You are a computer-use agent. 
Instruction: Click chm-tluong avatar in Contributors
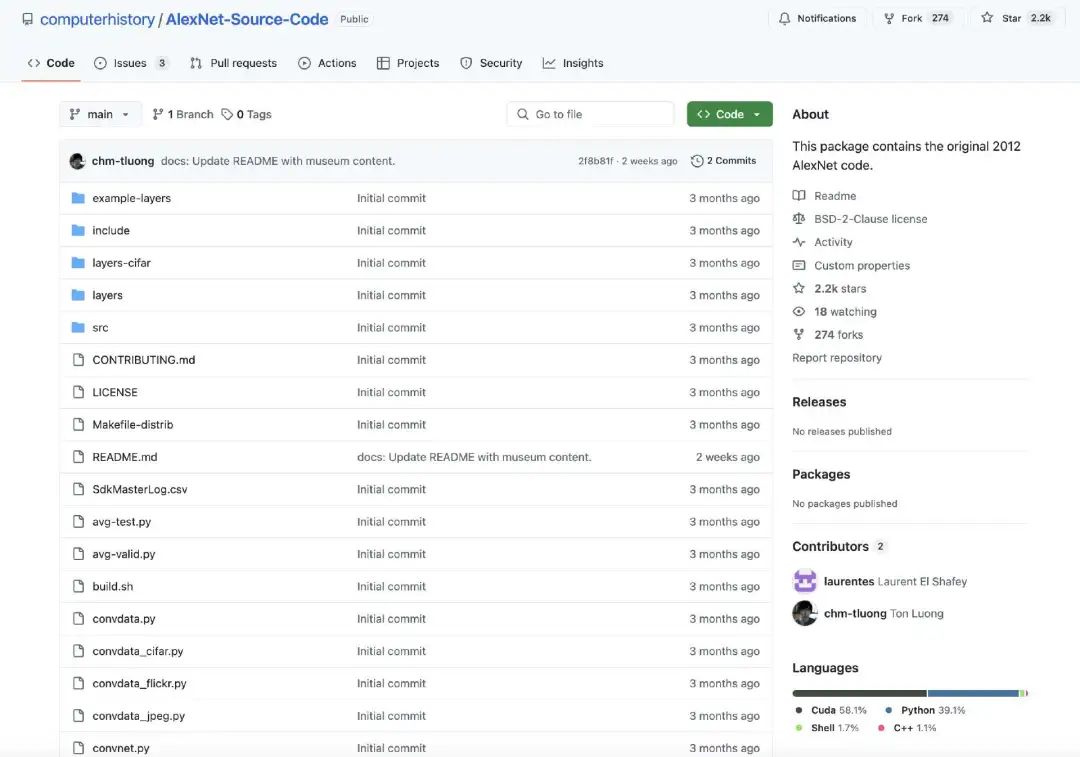804,613
